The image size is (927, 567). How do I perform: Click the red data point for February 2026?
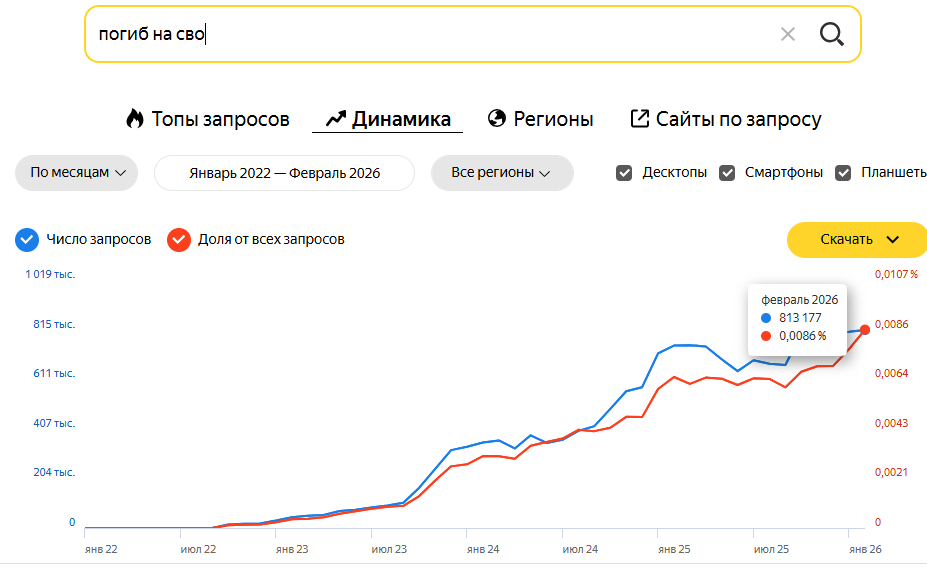pyautogui.click(x=865, y=329)
